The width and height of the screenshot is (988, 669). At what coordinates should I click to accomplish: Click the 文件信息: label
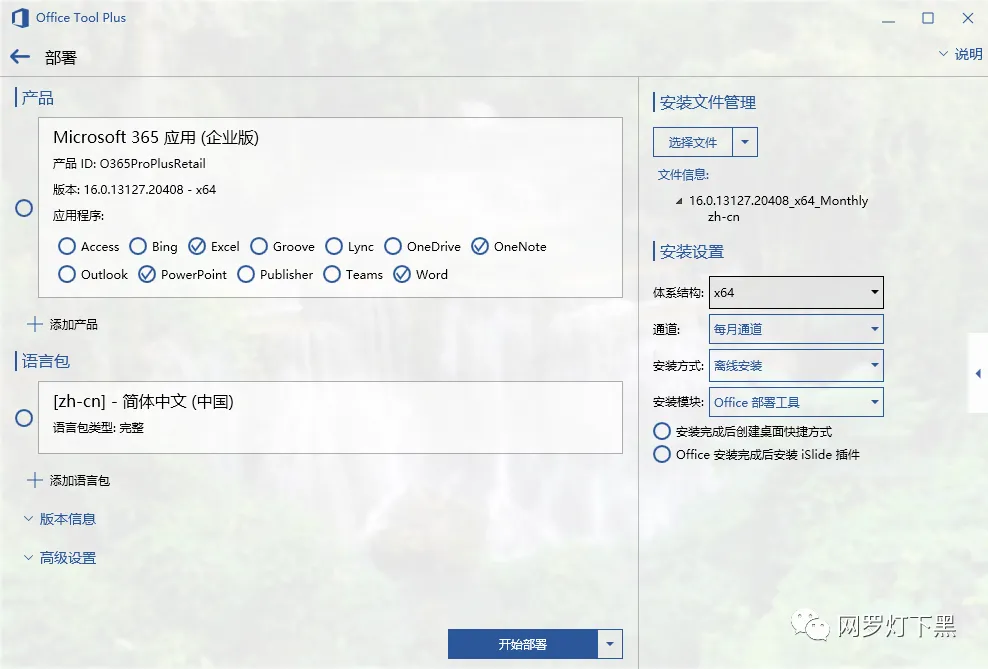(x=683, y=174)
